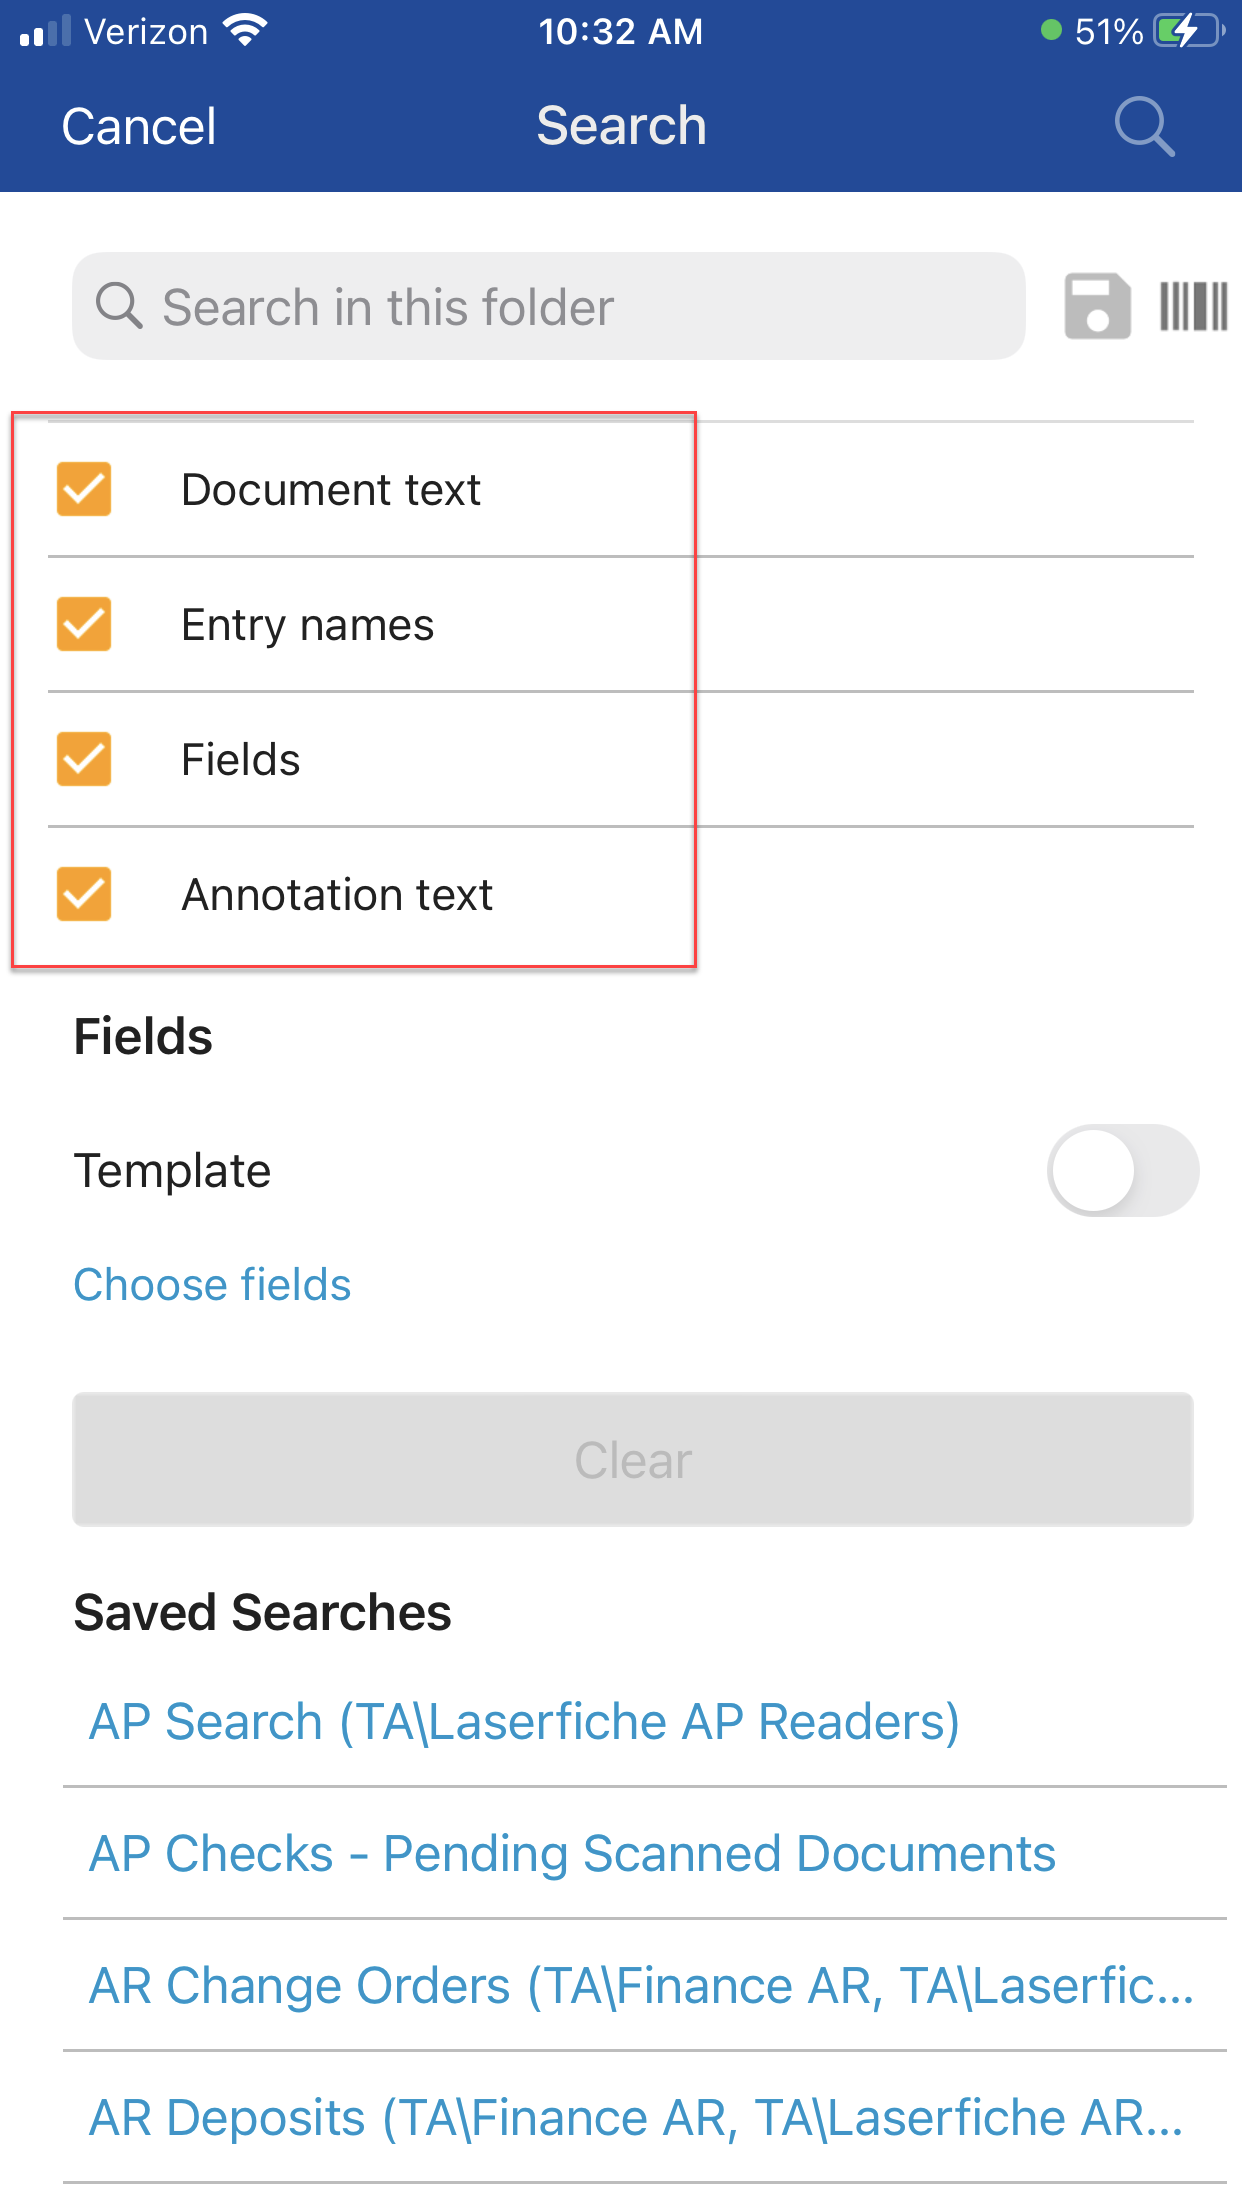Open the Choose fields link
The image size is (1242, 2208).
click(x=212, y=1285)
